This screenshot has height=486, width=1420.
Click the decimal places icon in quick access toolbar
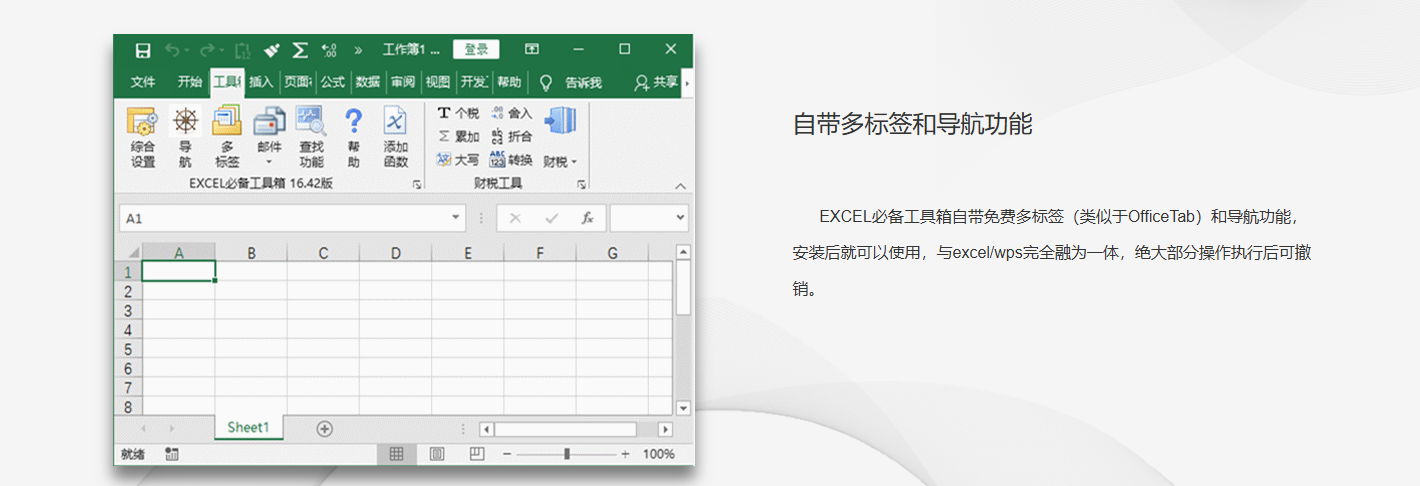click(328, 50)
